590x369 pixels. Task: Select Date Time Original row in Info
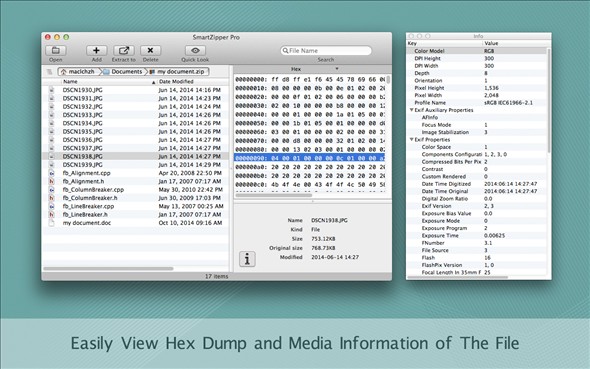(477, 191)
